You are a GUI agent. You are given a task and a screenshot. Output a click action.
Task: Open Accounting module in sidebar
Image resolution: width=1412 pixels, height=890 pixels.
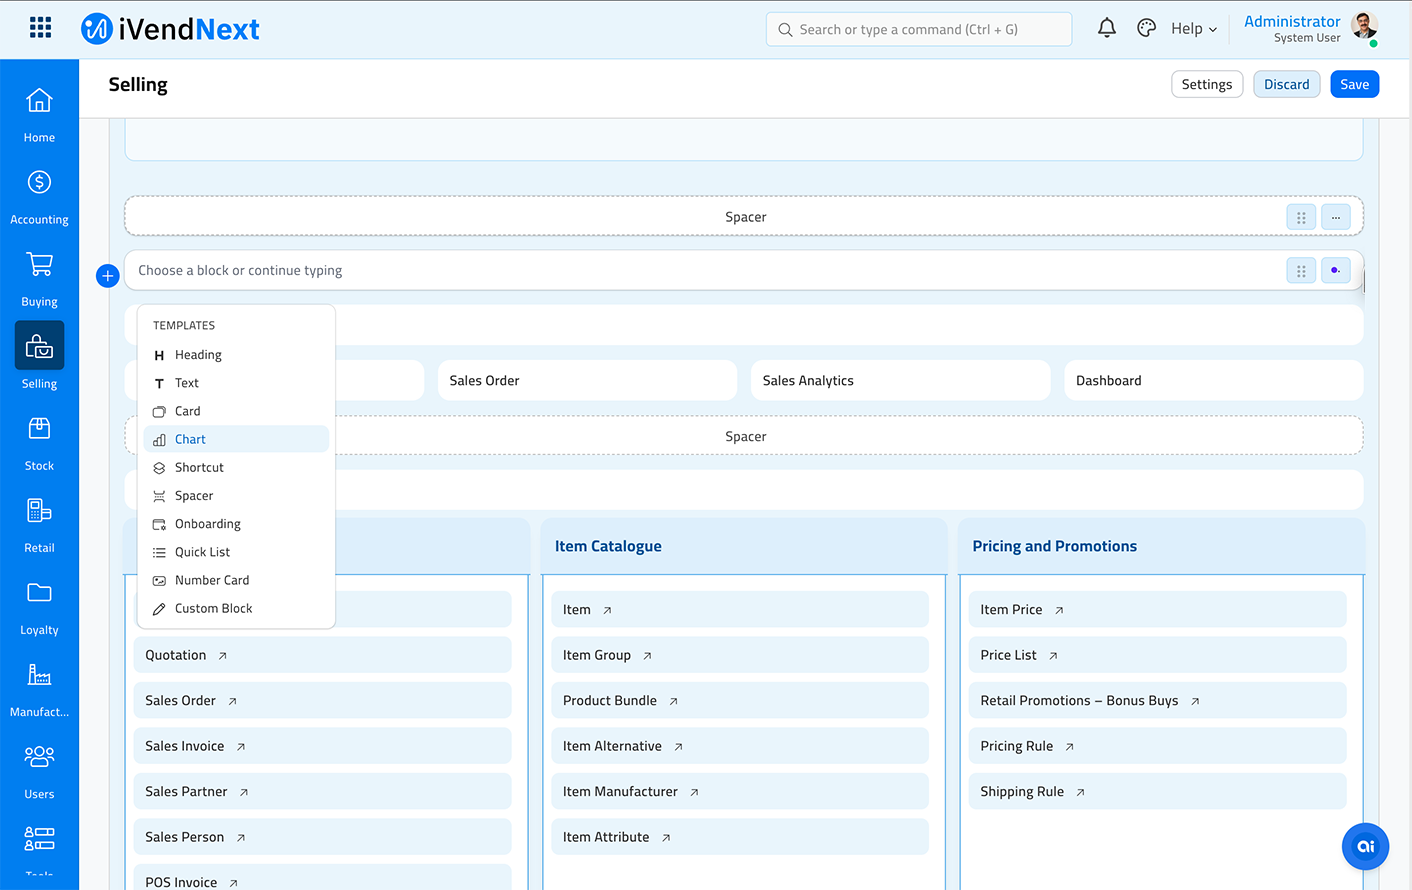click(39, 197)
